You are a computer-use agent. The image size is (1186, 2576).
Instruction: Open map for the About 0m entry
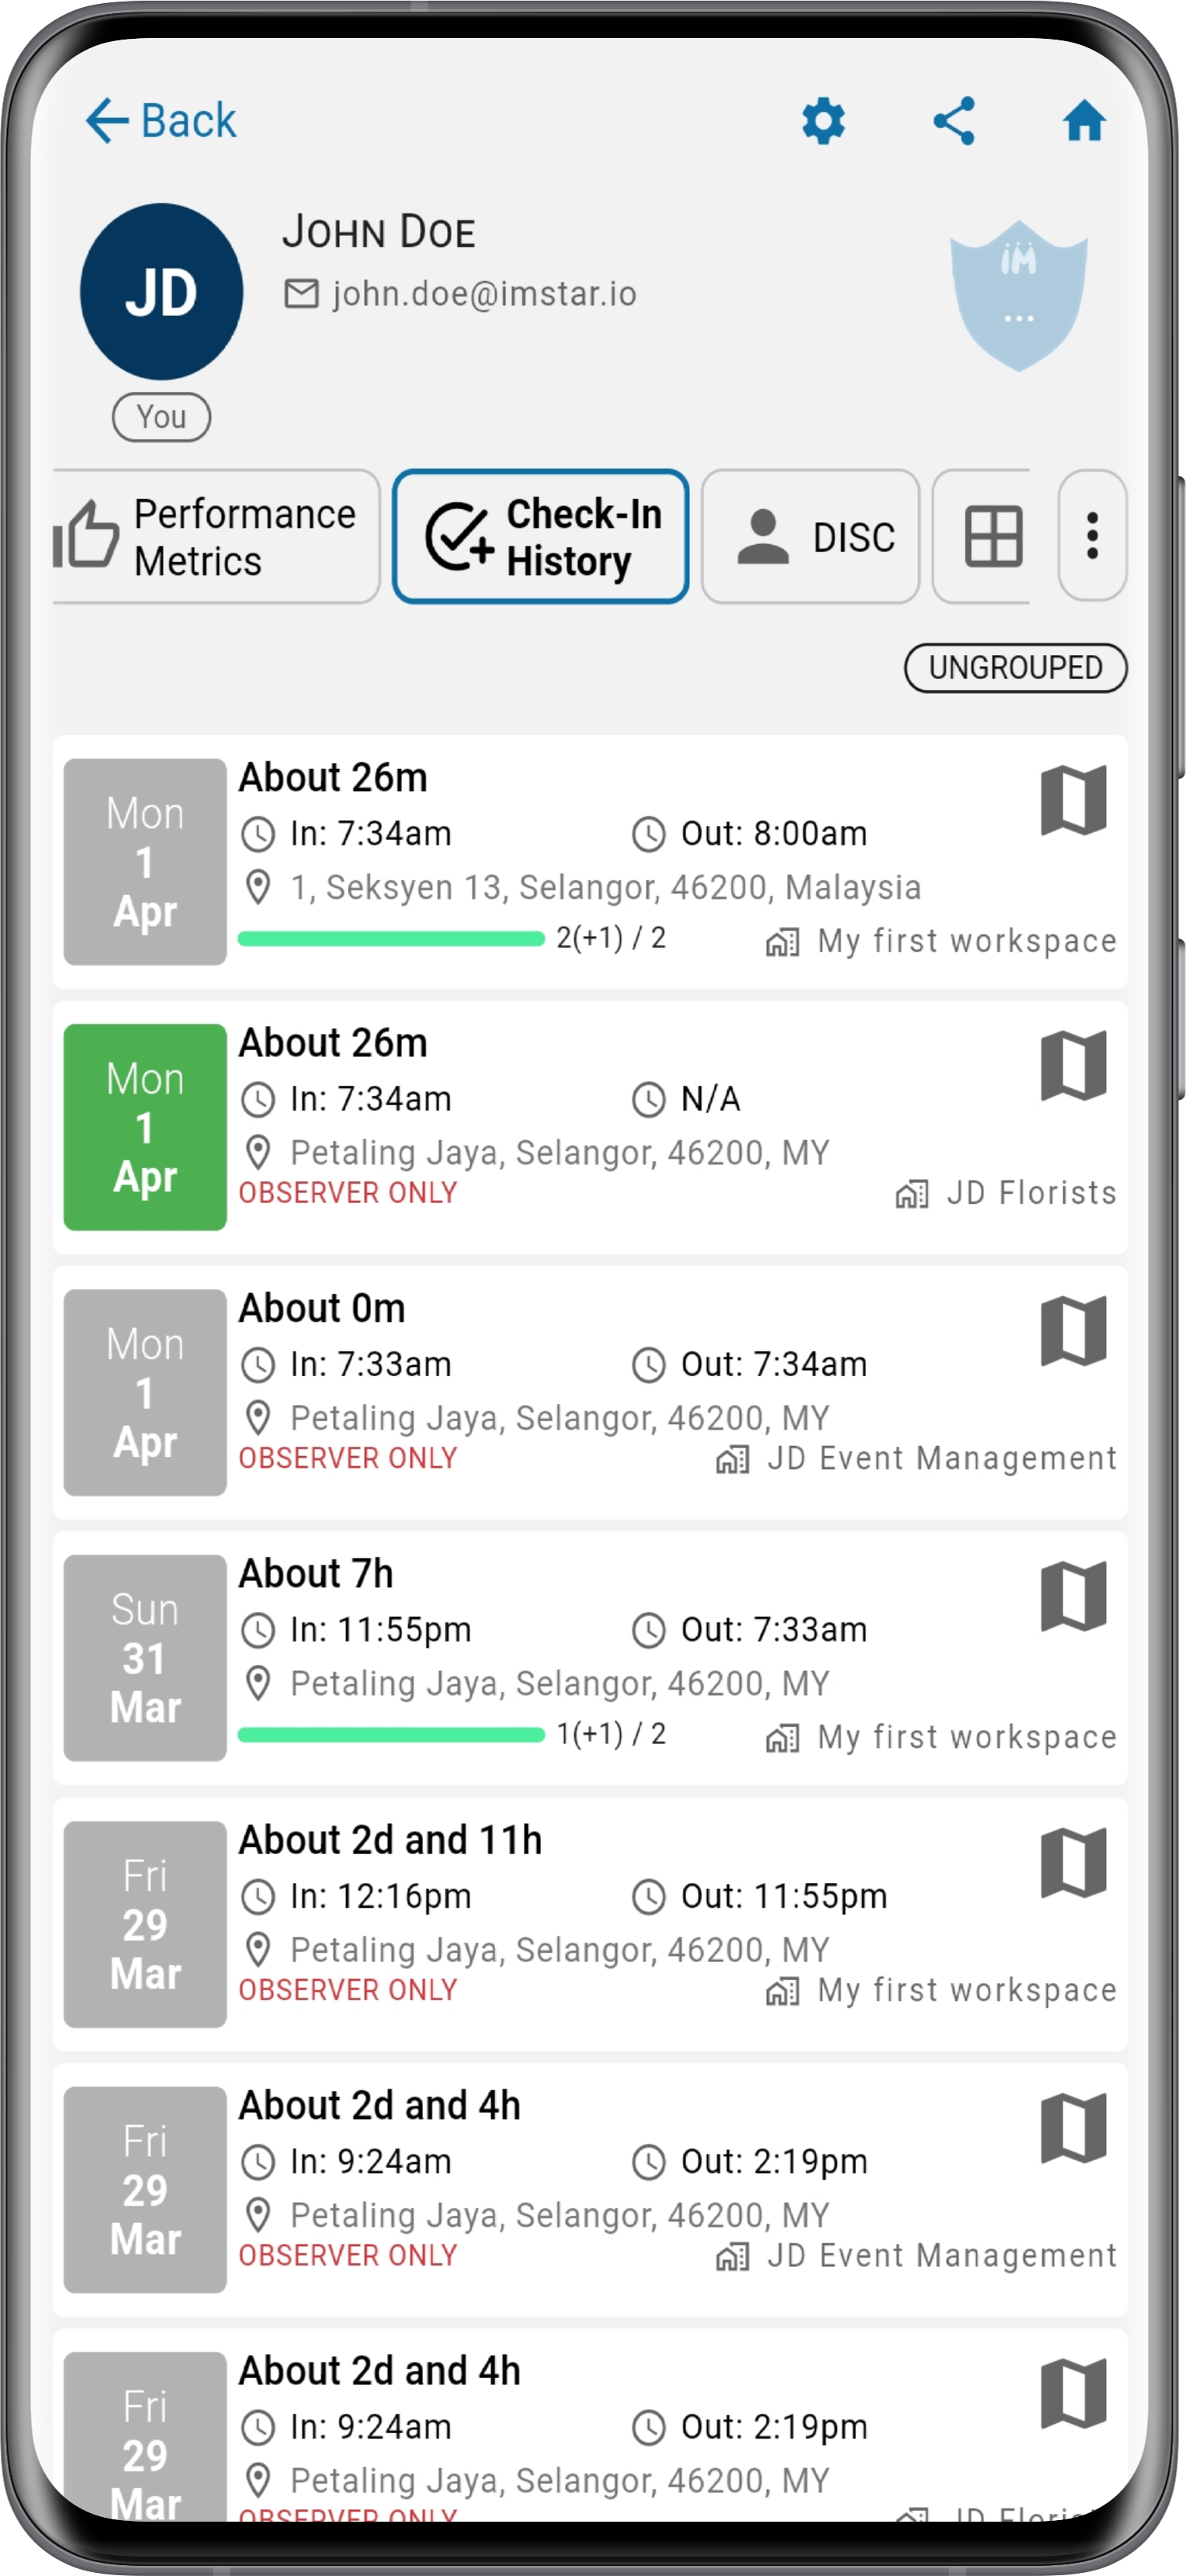tap(1073, 1331)
